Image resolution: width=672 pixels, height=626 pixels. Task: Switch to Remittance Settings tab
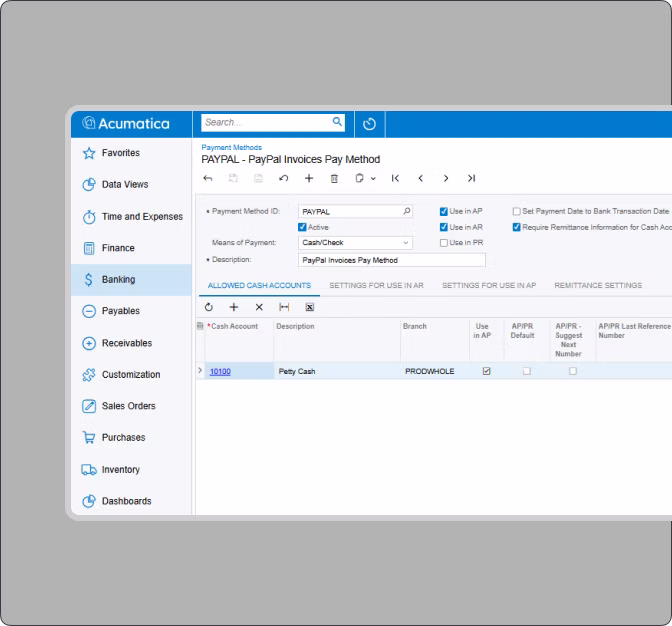598,285
